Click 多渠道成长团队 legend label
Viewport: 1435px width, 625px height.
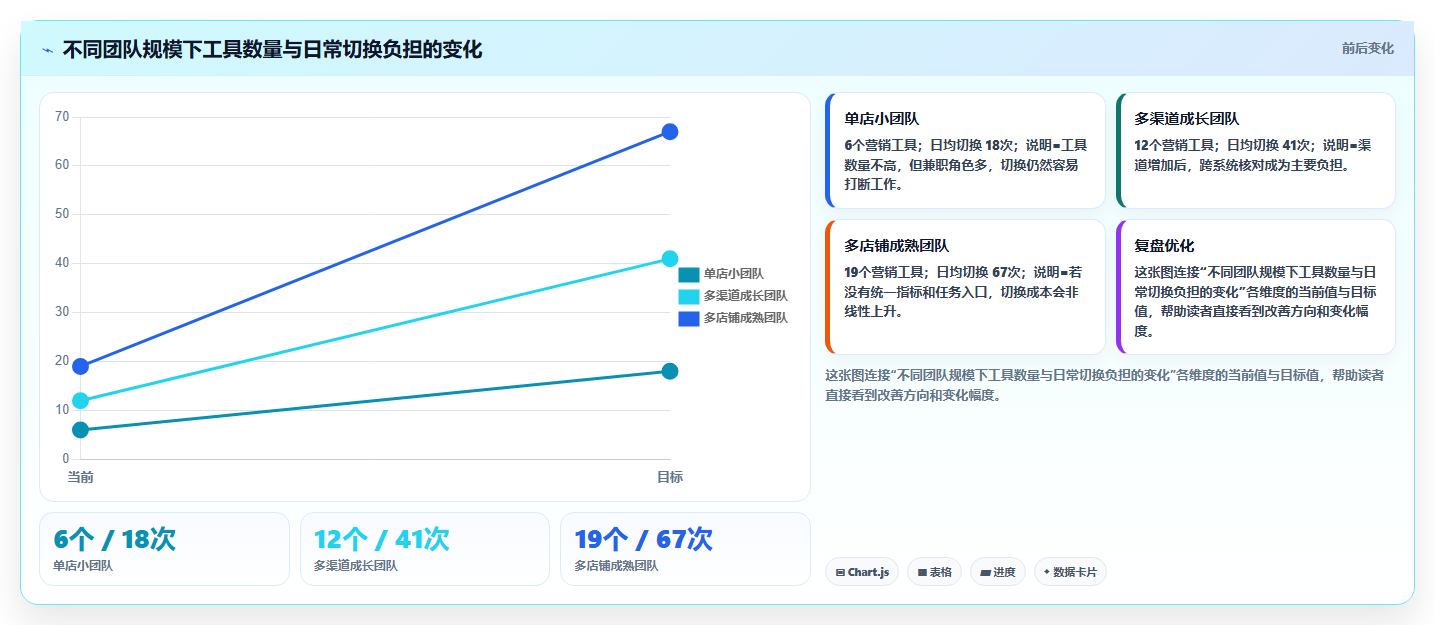[x=745, y=296]
